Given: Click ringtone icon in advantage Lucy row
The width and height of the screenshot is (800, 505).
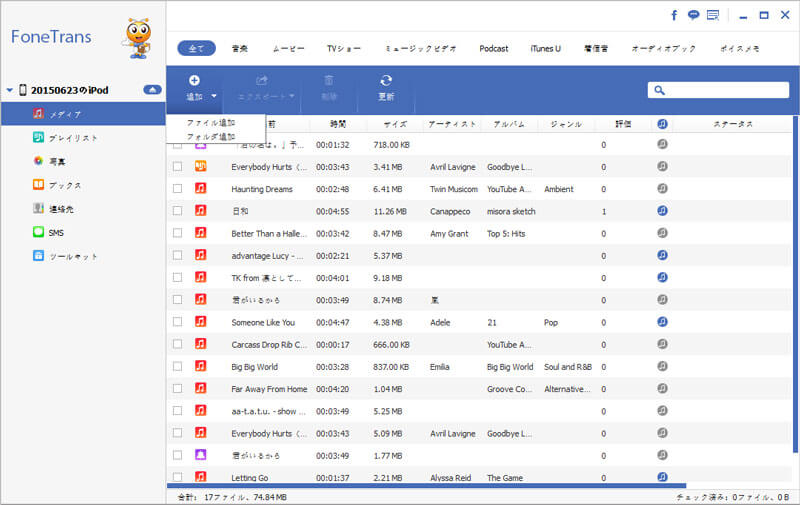Looking at the screenshot, I should [x=662, y=255].
